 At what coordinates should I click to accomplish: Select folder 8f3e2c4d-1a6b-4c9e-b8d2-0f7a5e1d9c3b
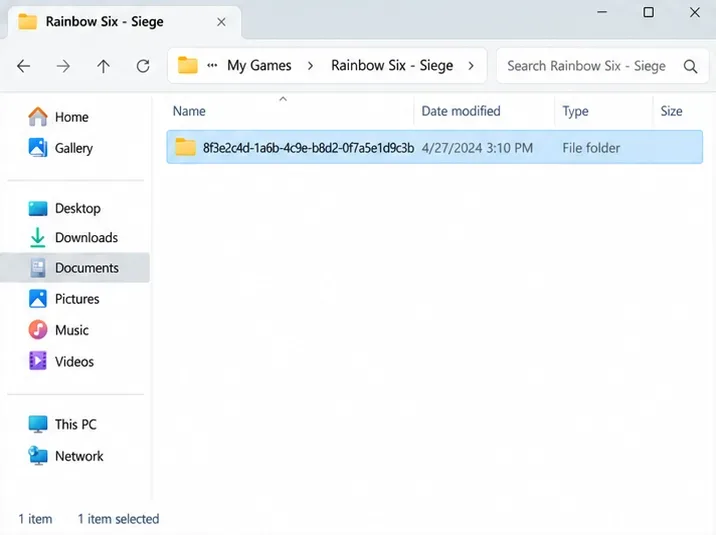coord(434,147)
